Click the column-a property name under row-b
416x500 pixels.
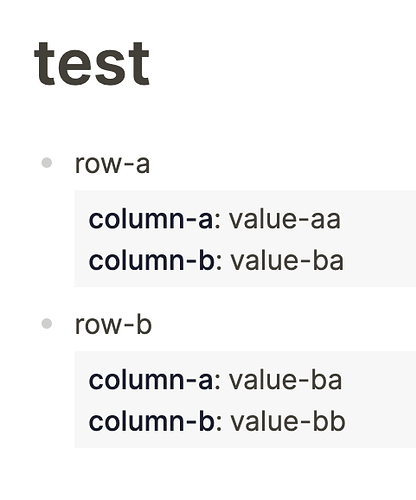(x=151, y=380)
